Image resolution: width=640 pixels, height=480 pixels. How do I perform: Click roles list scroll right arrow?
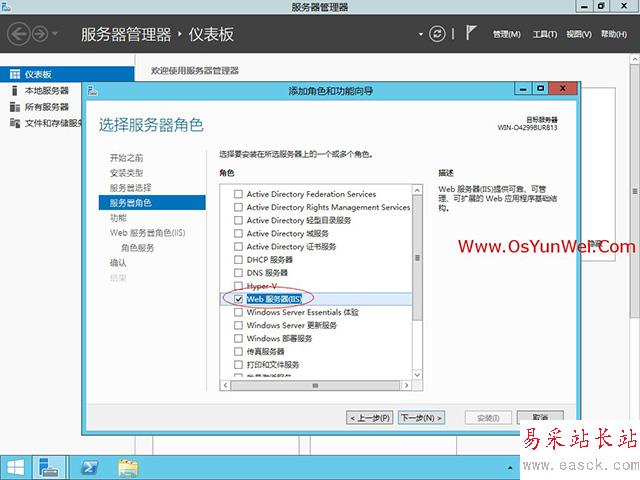point(406,385)
